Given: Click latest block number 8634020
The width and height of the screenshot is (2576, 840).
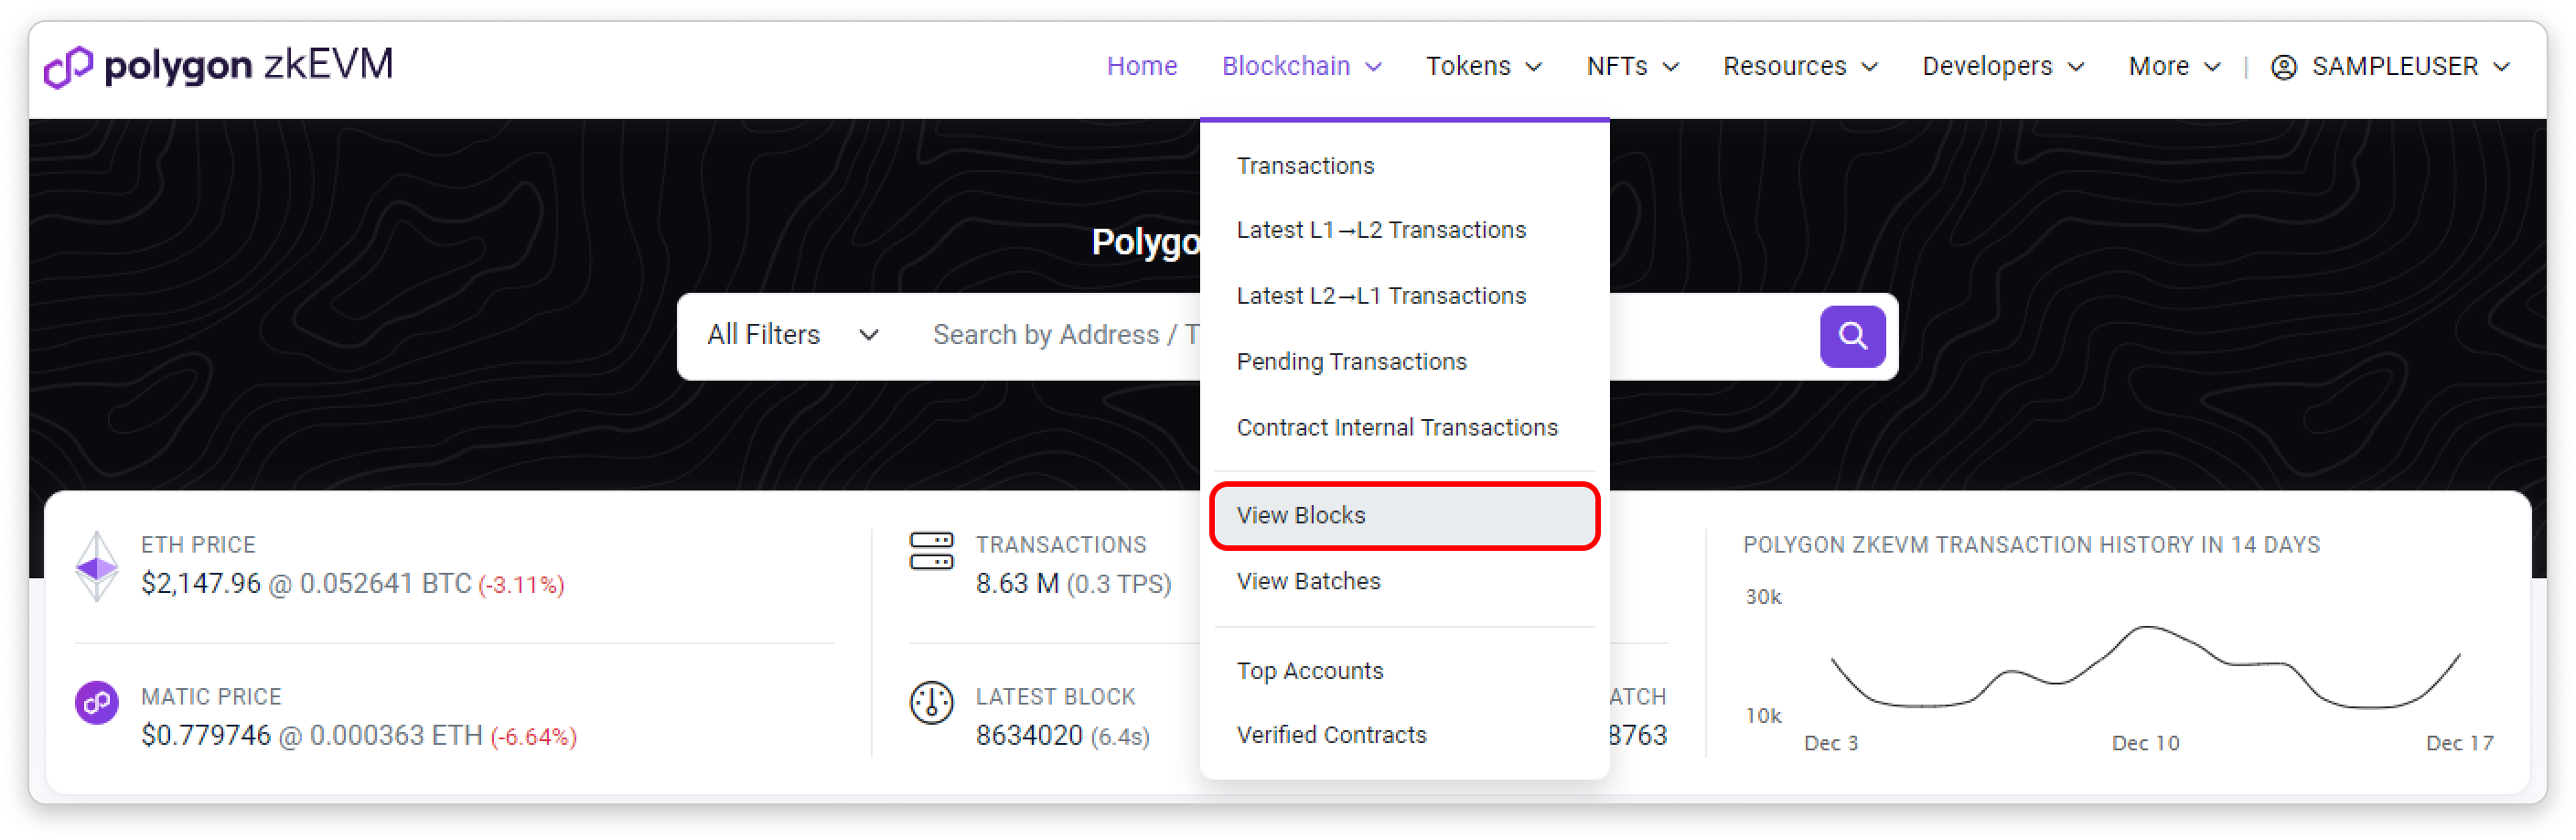Looking at the screenshot, I should [x=1028, y=736].
